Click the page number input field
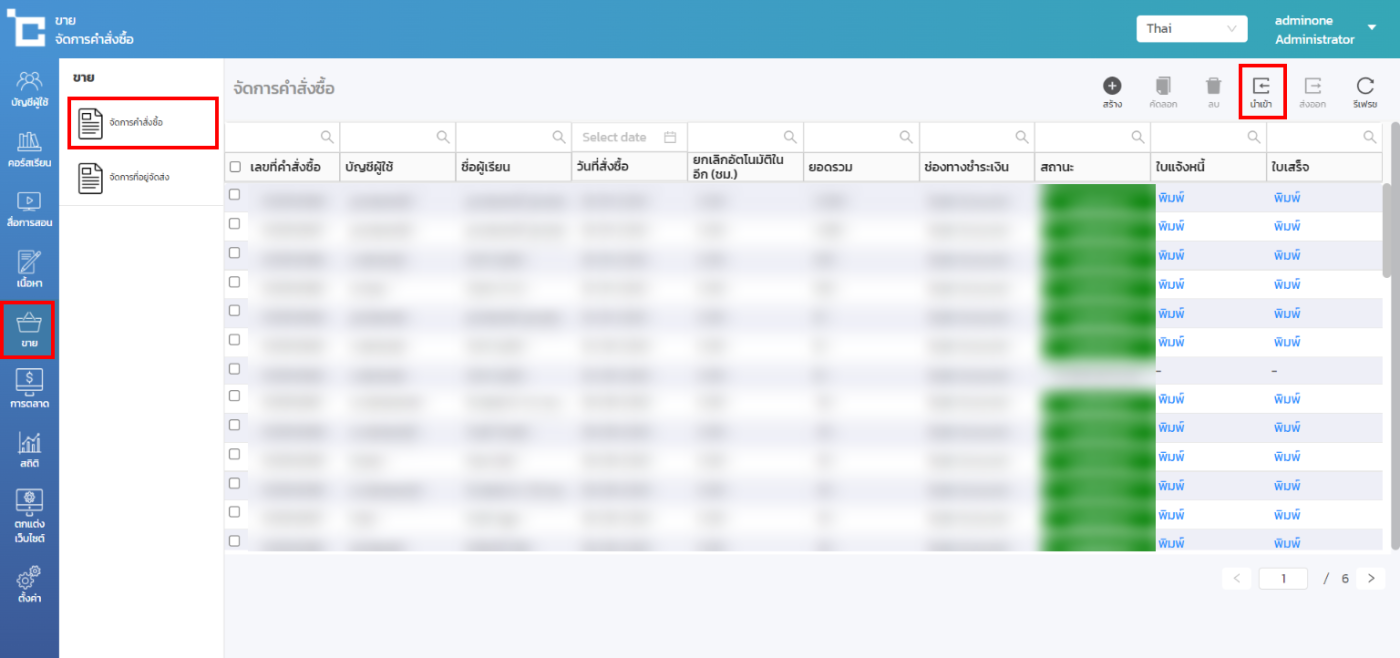 1284,578
